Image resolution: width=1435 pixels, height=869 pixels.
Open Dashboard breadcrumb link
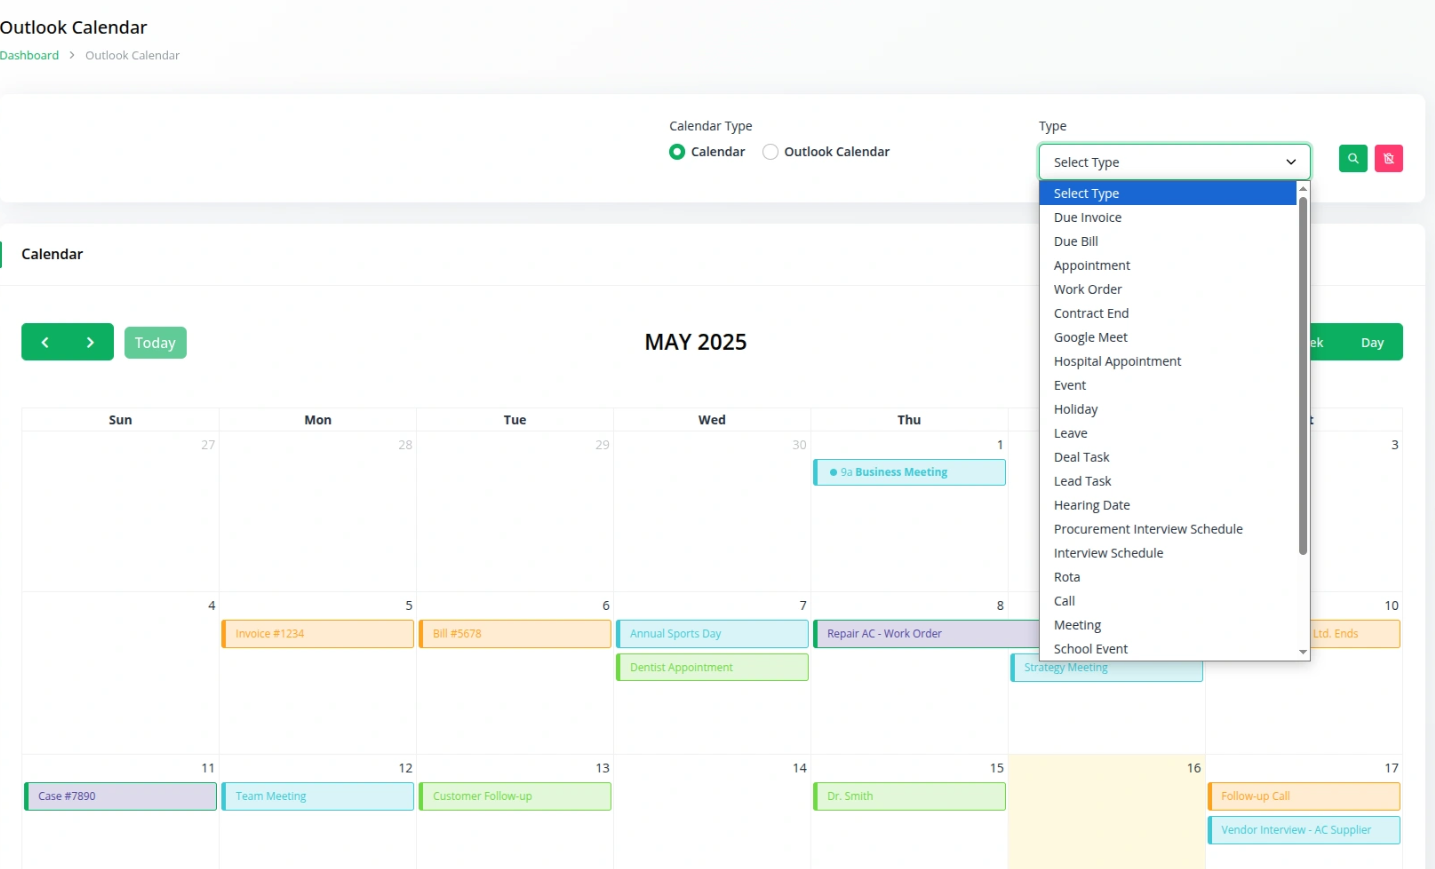coord(29,55)
